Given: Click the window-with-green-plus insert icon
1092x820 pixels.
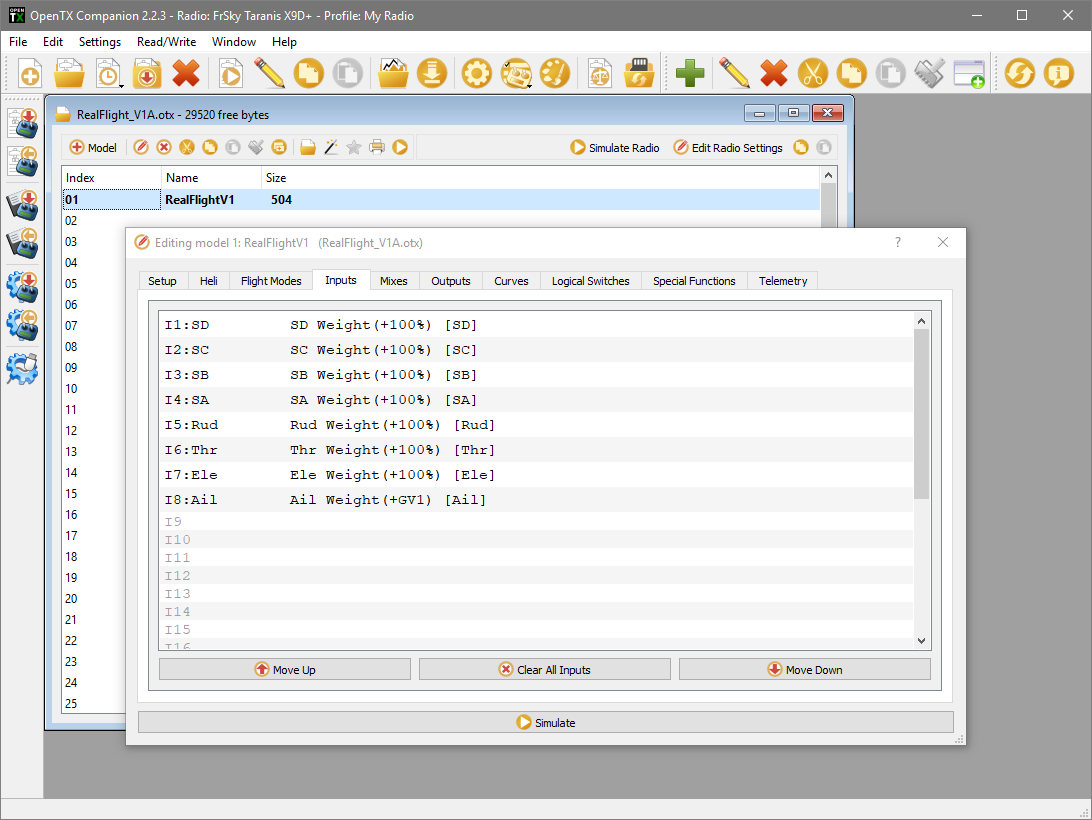Looking at the screenshot, I should click(x=969, y=73).
